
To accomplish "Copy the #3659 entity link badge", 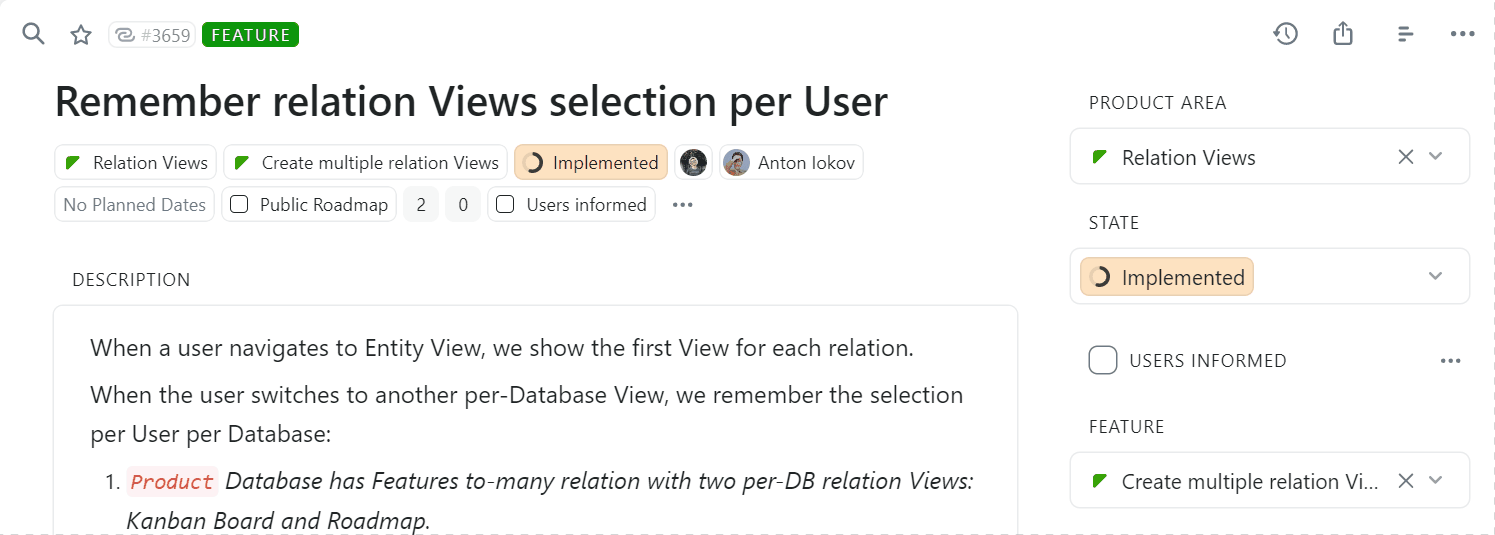I will [152, 35].
